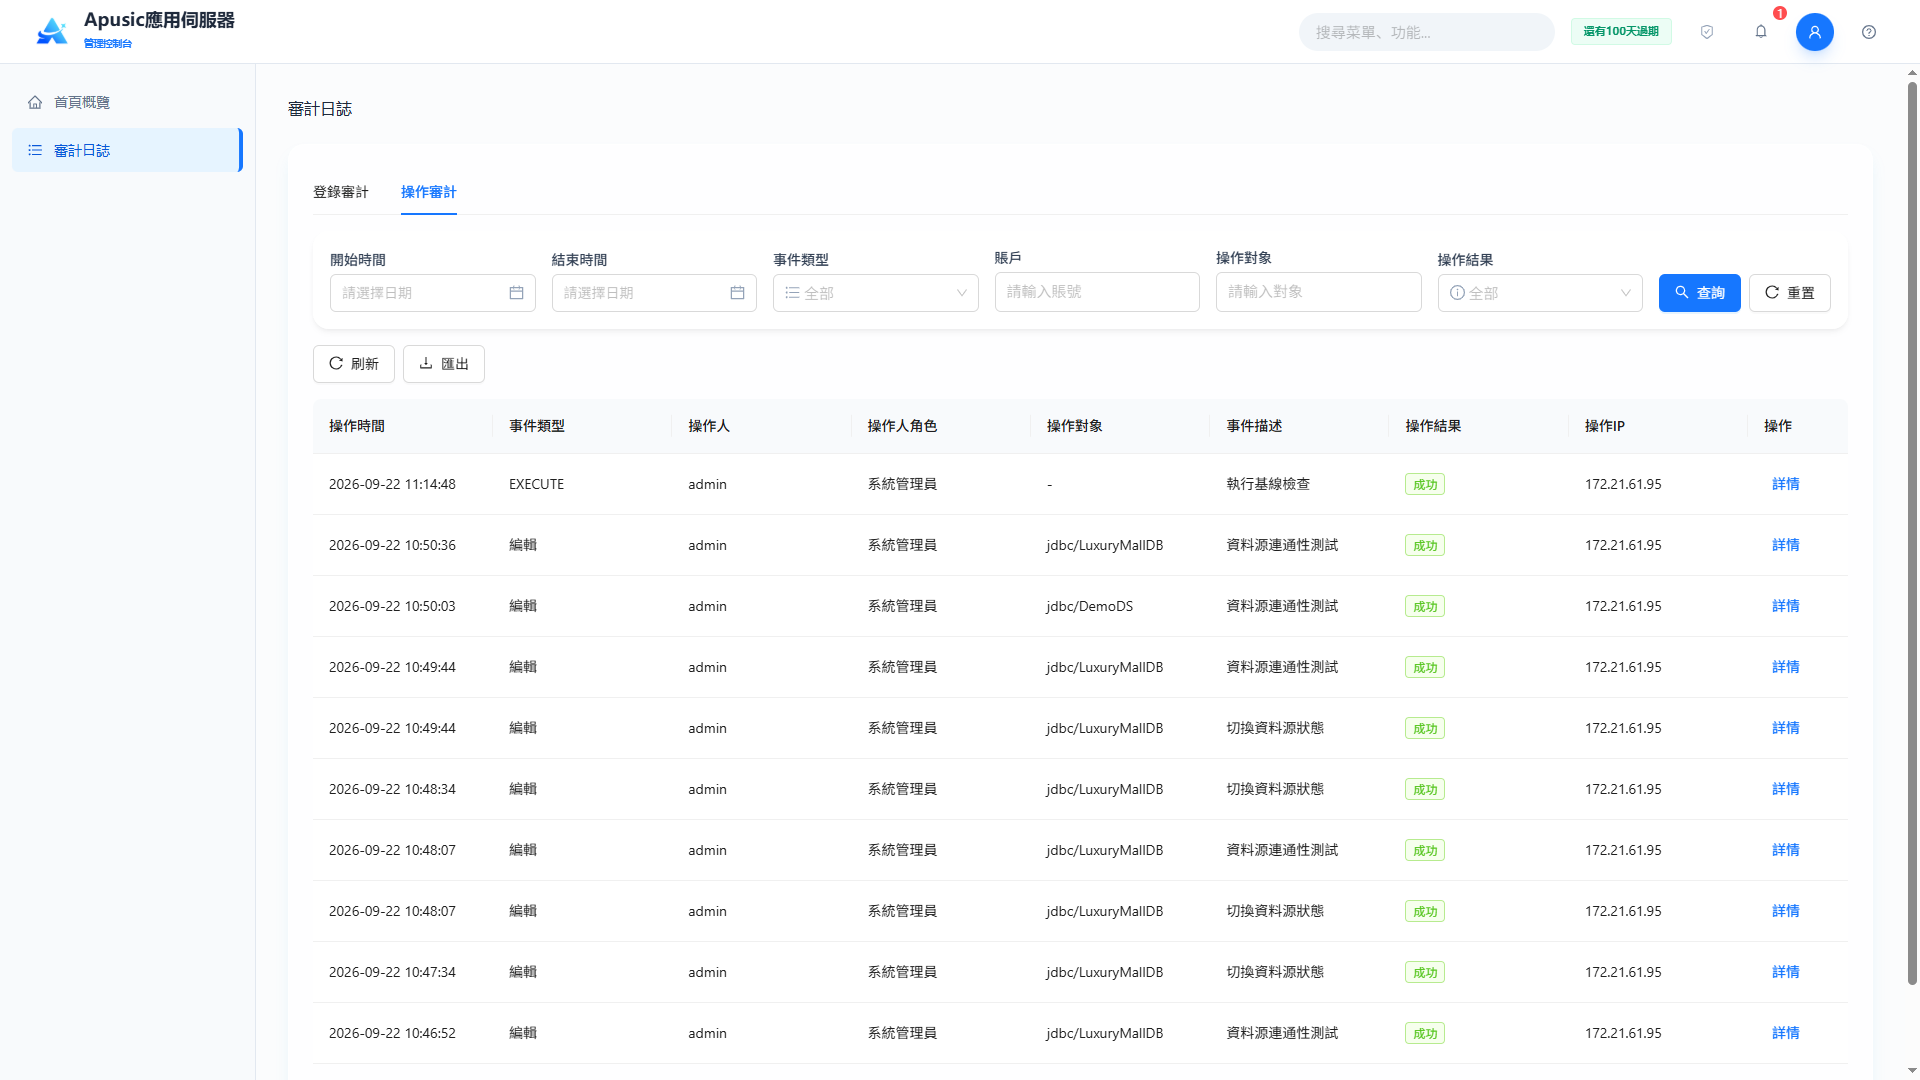Click the 刷新 refresh button
Image resolution: width=1920 pixels, height=1080 pixels.
(353, 364)
